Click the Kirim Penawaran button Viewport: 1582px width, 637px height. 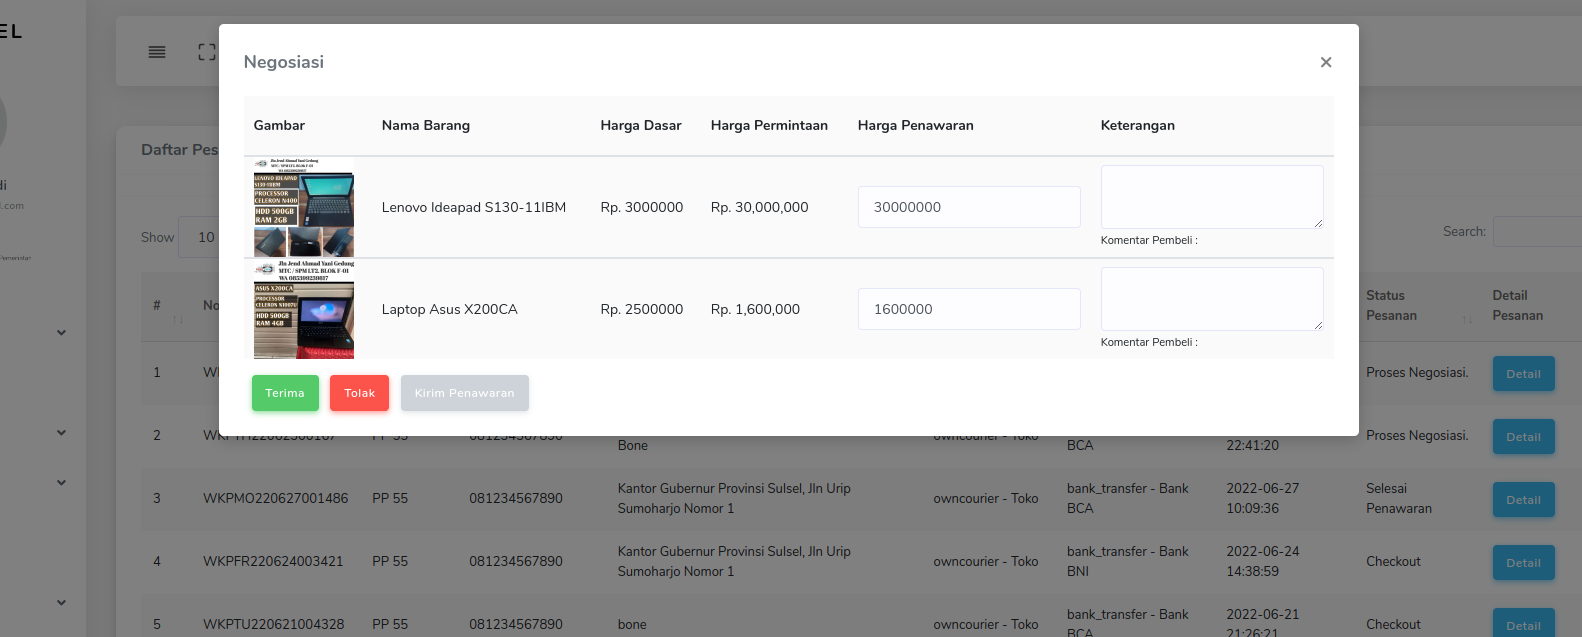click(x=464, y=393)
